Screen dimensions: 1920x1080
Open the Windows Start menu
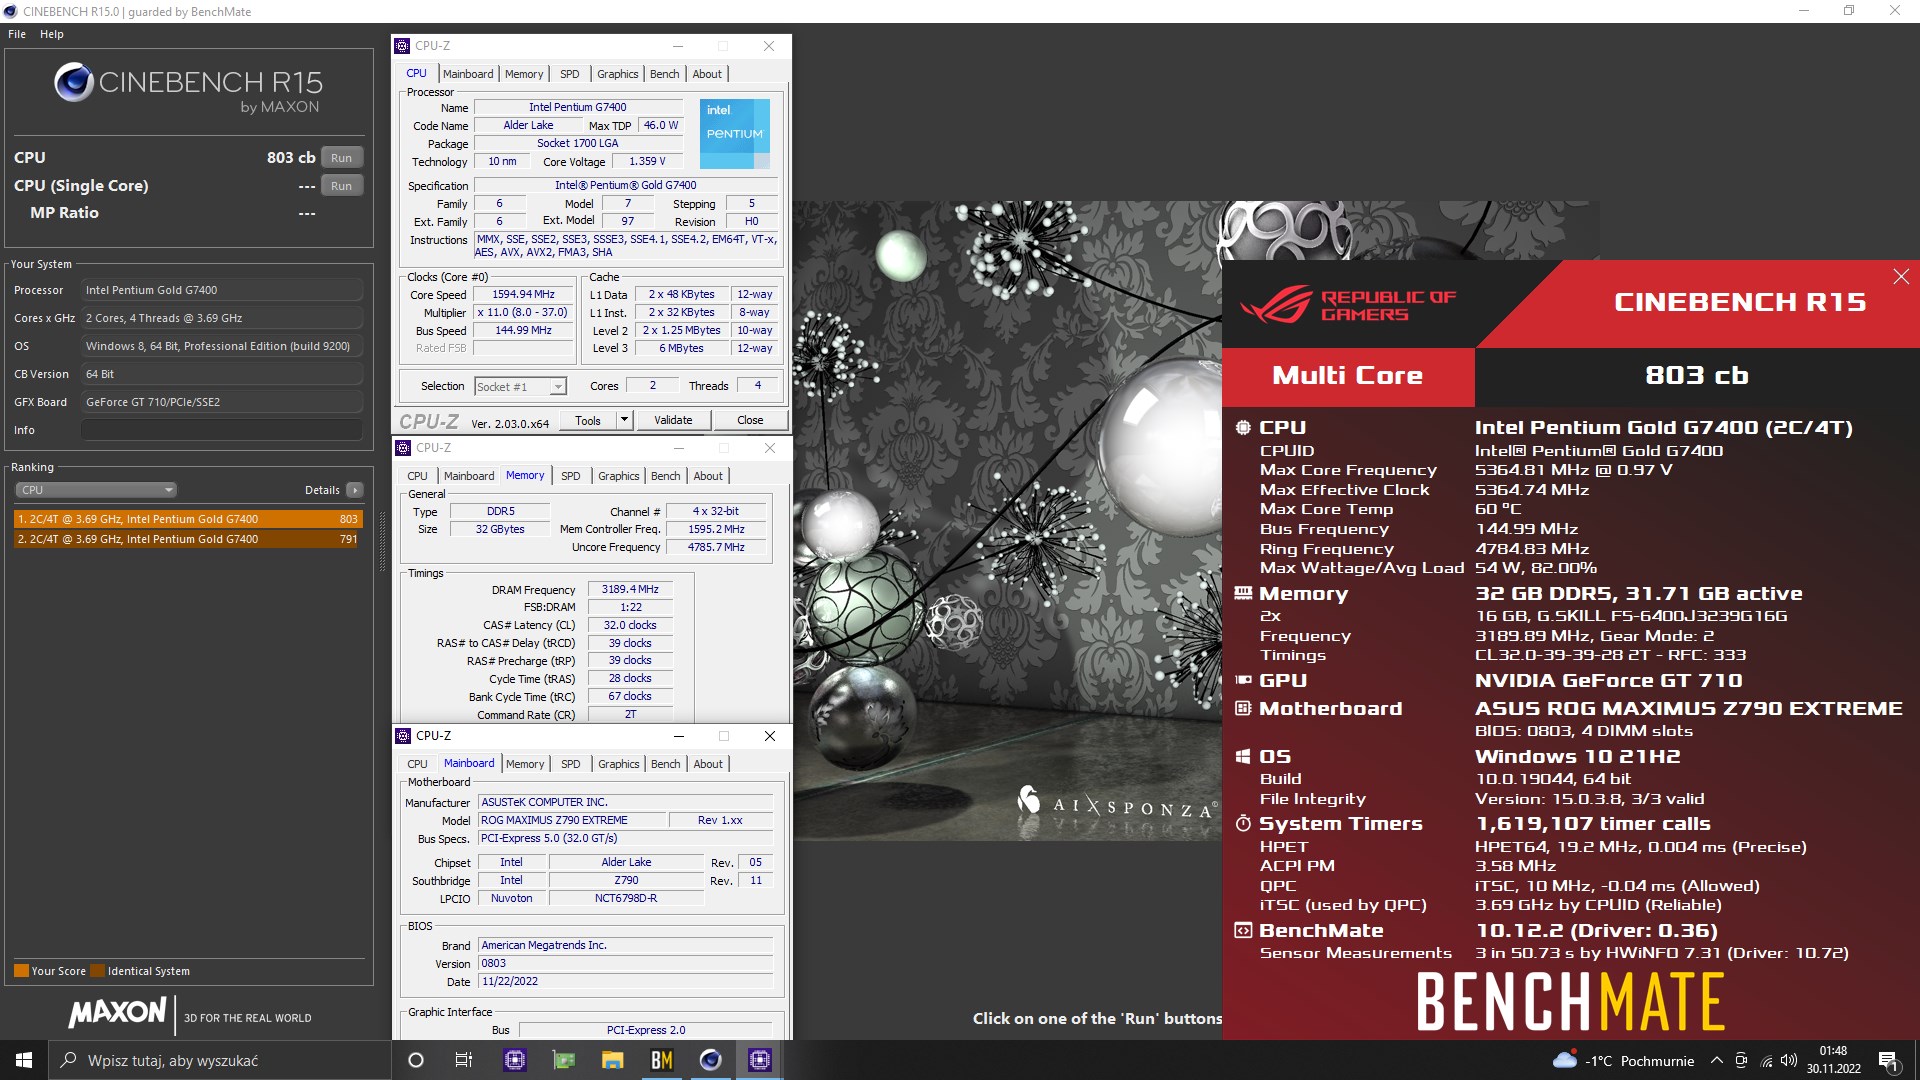click(x=24, y=1060)
